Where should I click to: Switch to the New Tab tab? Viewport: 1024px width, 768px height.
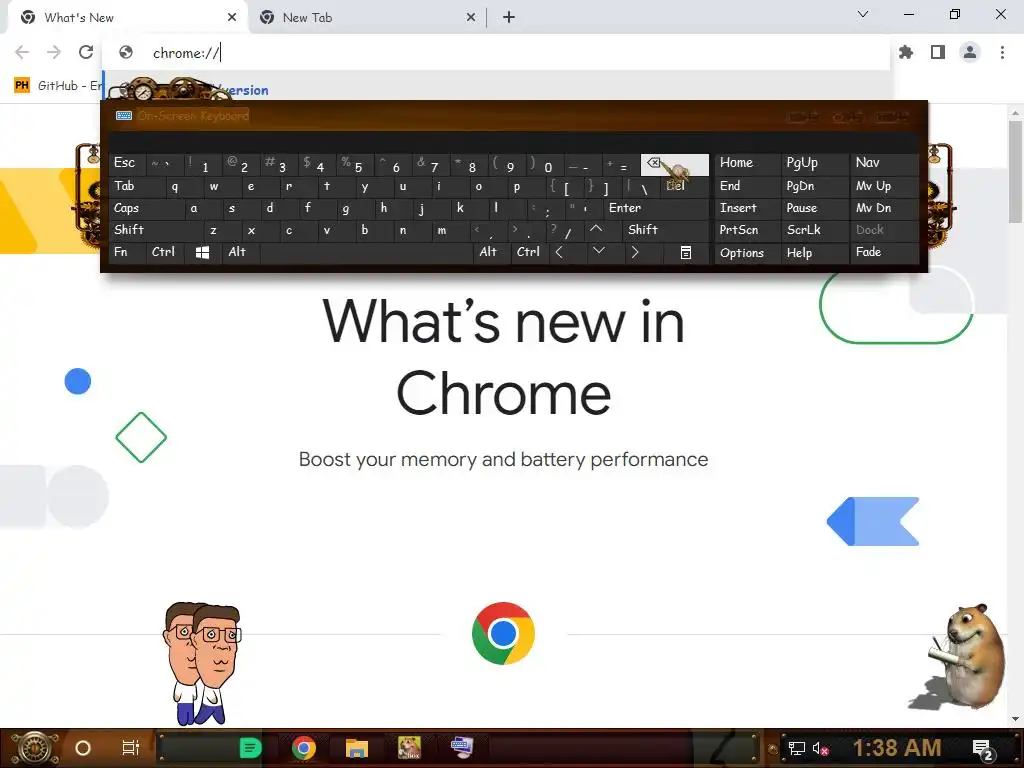coord(366,18)
